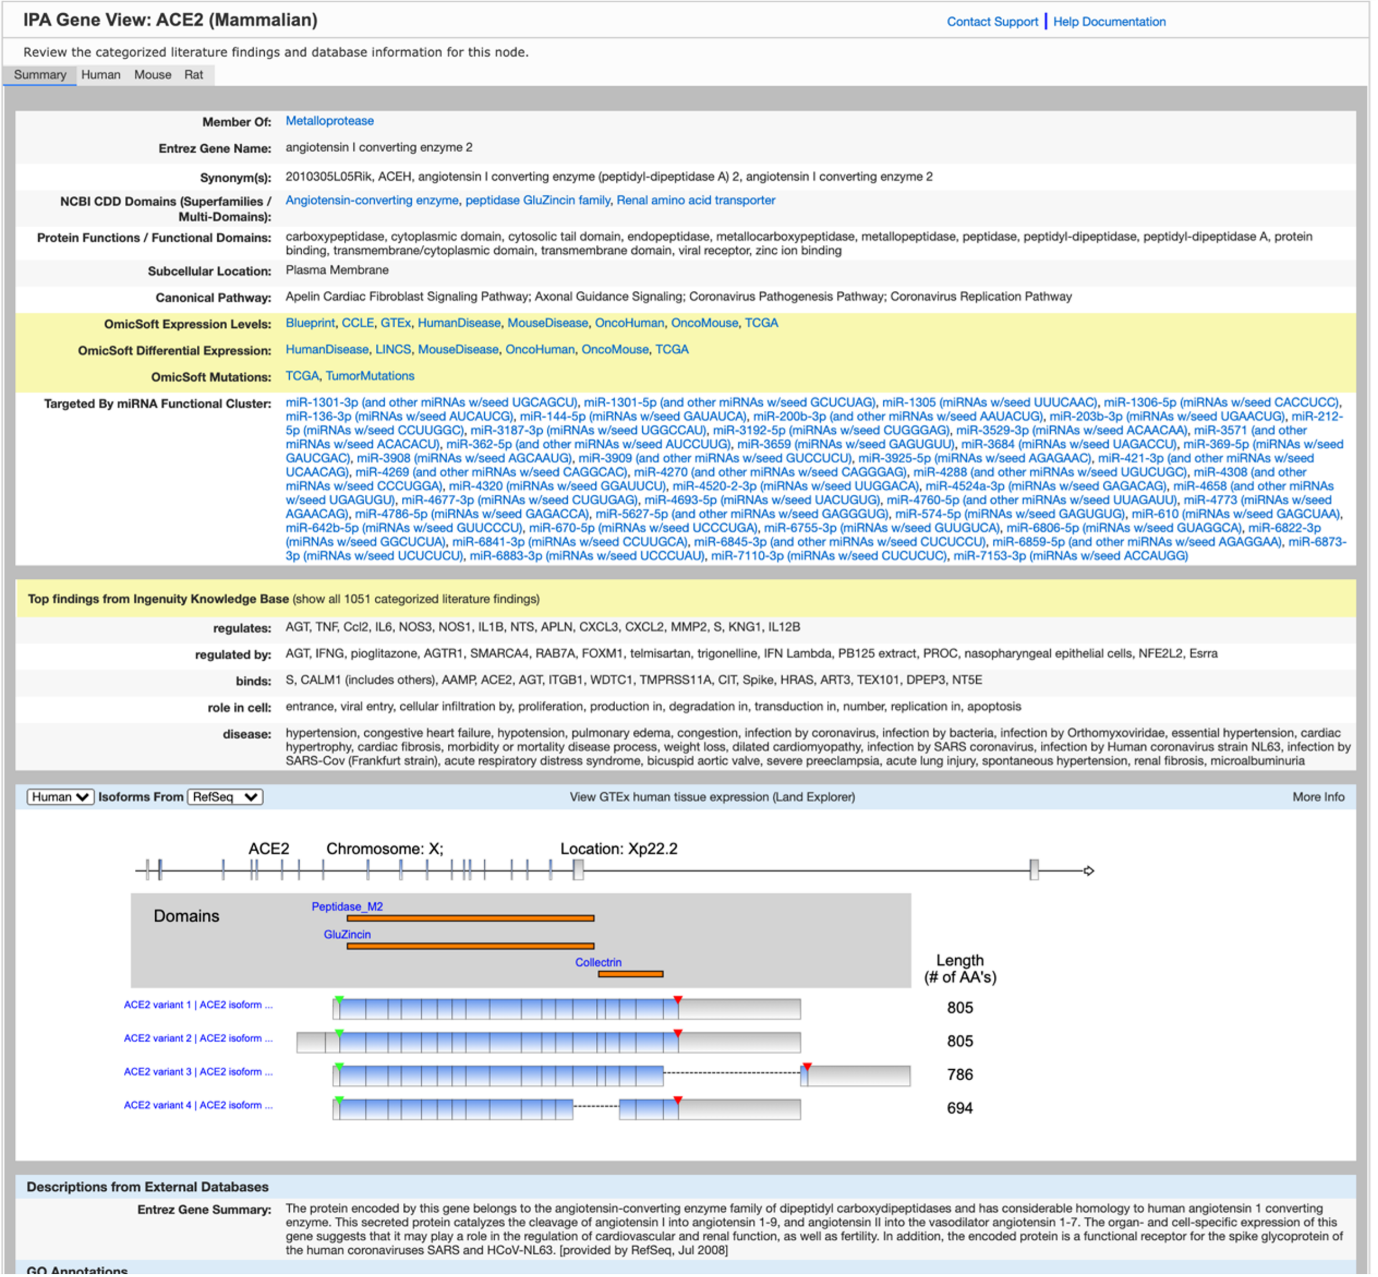
Task: Open CCLE expression levels link
Action: (x=358, y=323)
